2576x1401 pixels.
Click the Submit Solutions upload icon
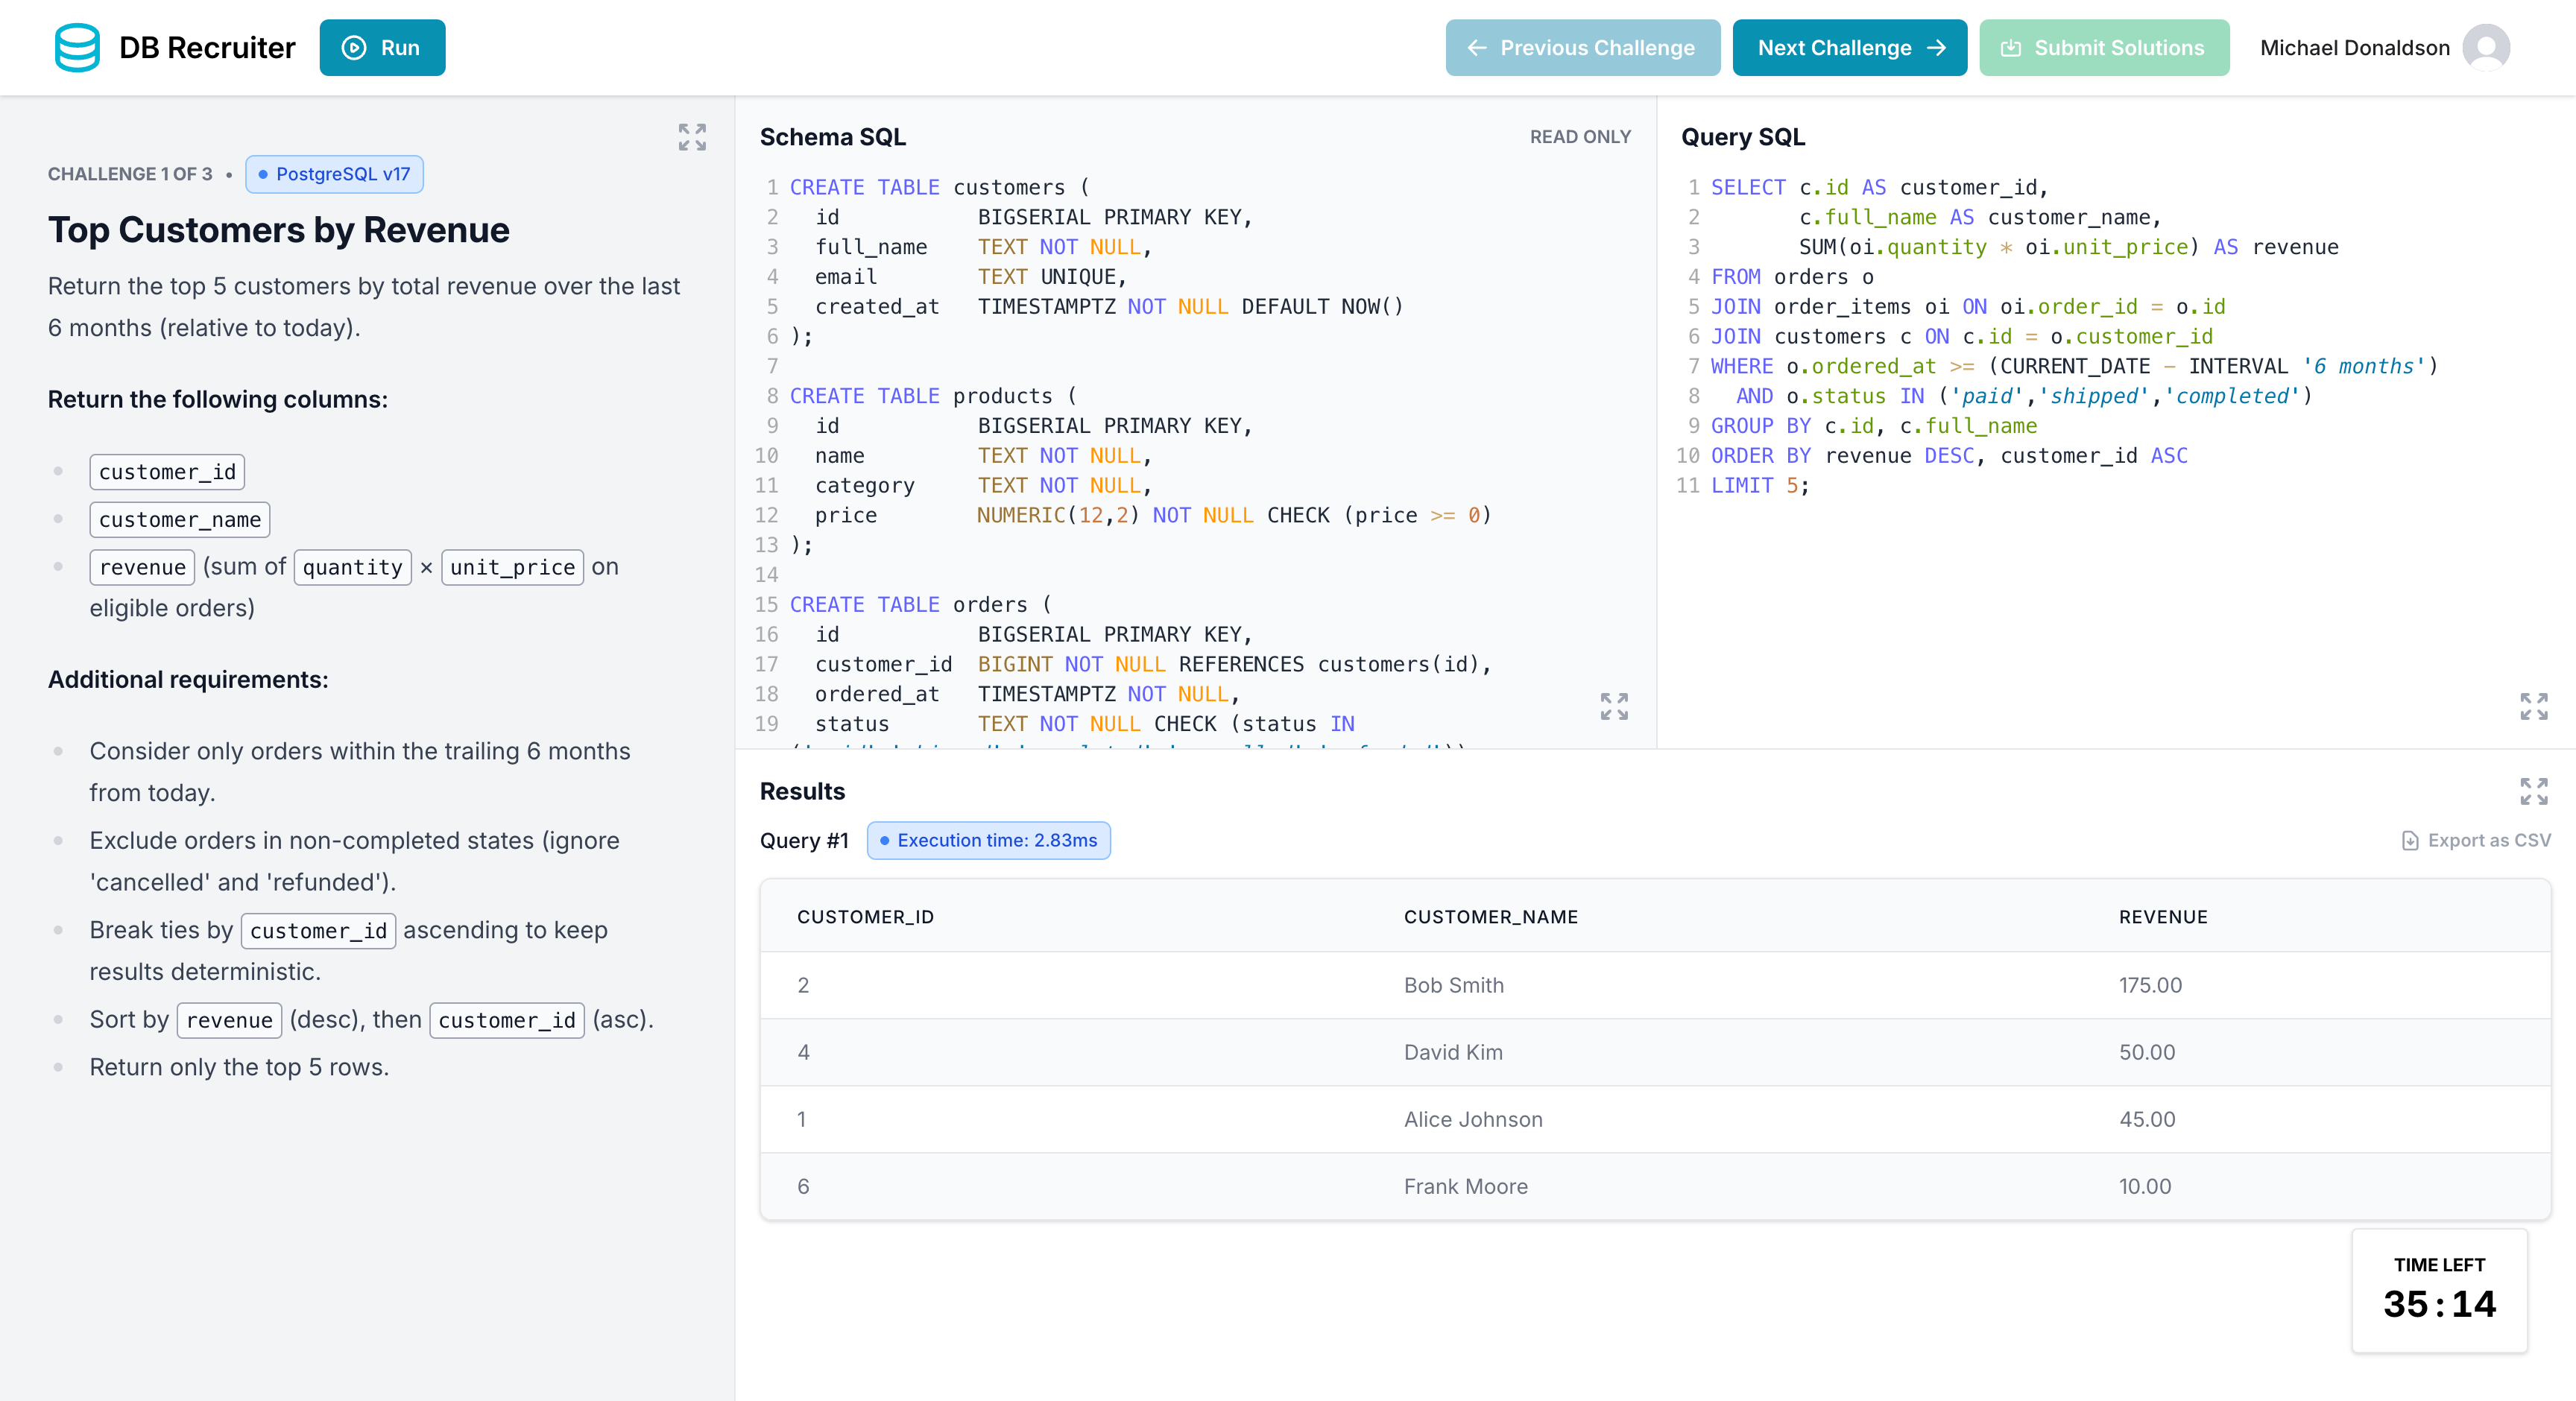pyautogui.click(x=2013, y=47)
